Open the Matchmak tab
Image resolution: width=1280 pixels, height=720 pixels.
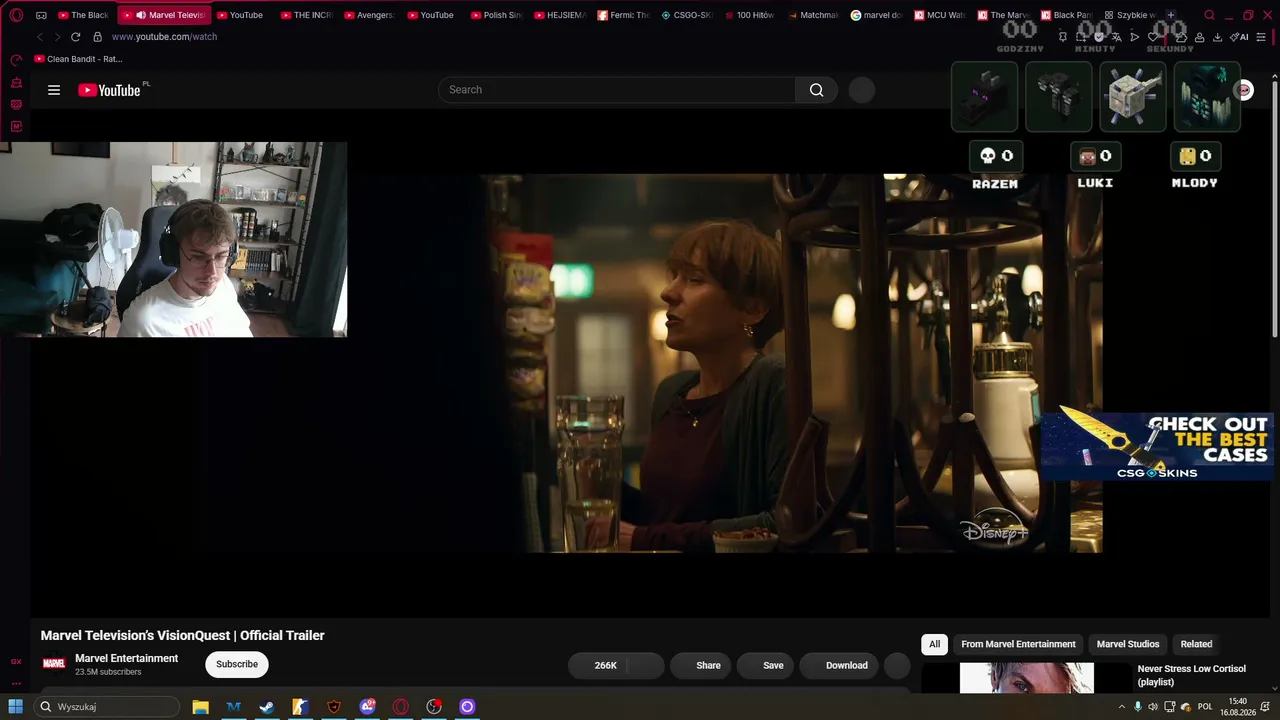tap(813, 15)
